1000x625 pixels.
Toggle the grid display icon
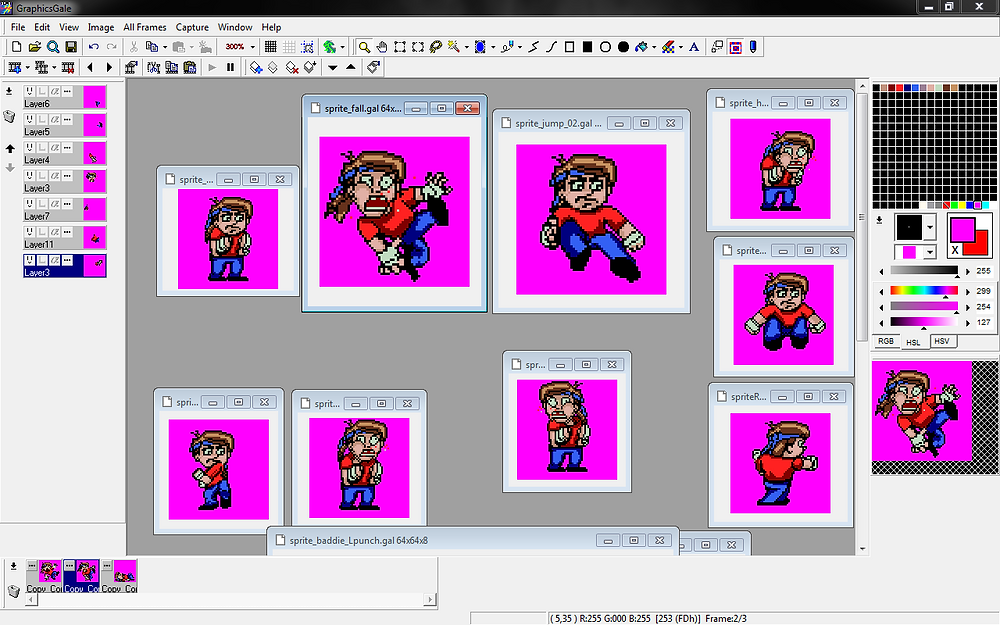(270, 47)
